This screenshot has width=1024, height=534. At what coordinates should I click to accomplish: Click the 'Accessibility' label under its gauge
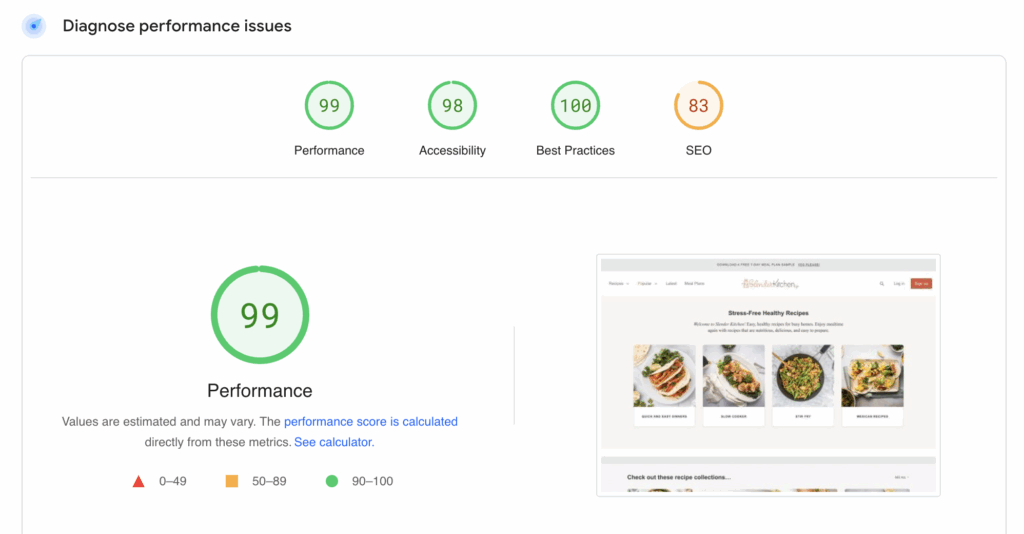453,151
